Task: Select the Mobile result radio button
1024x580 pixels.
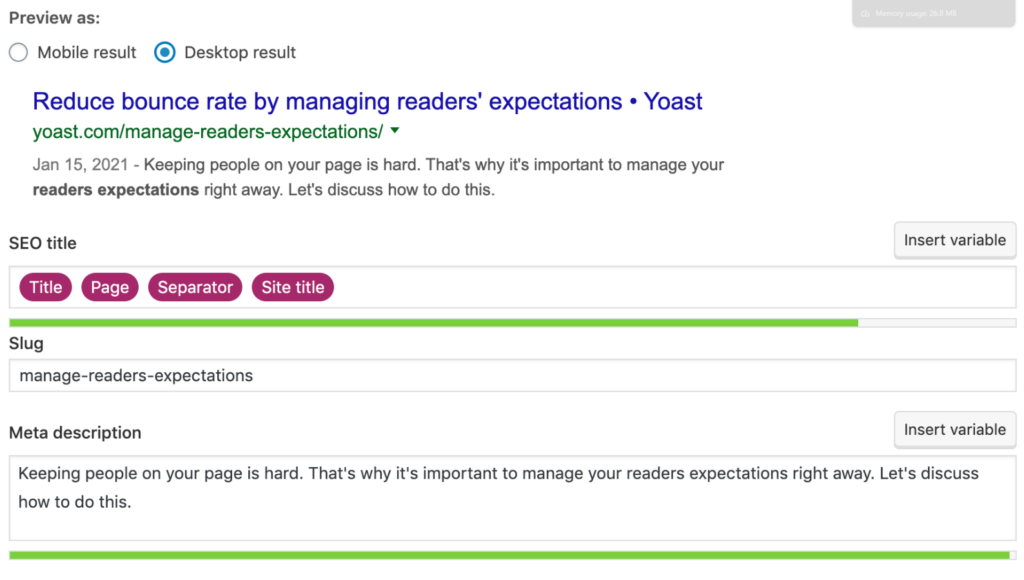Action: [18, 52]
